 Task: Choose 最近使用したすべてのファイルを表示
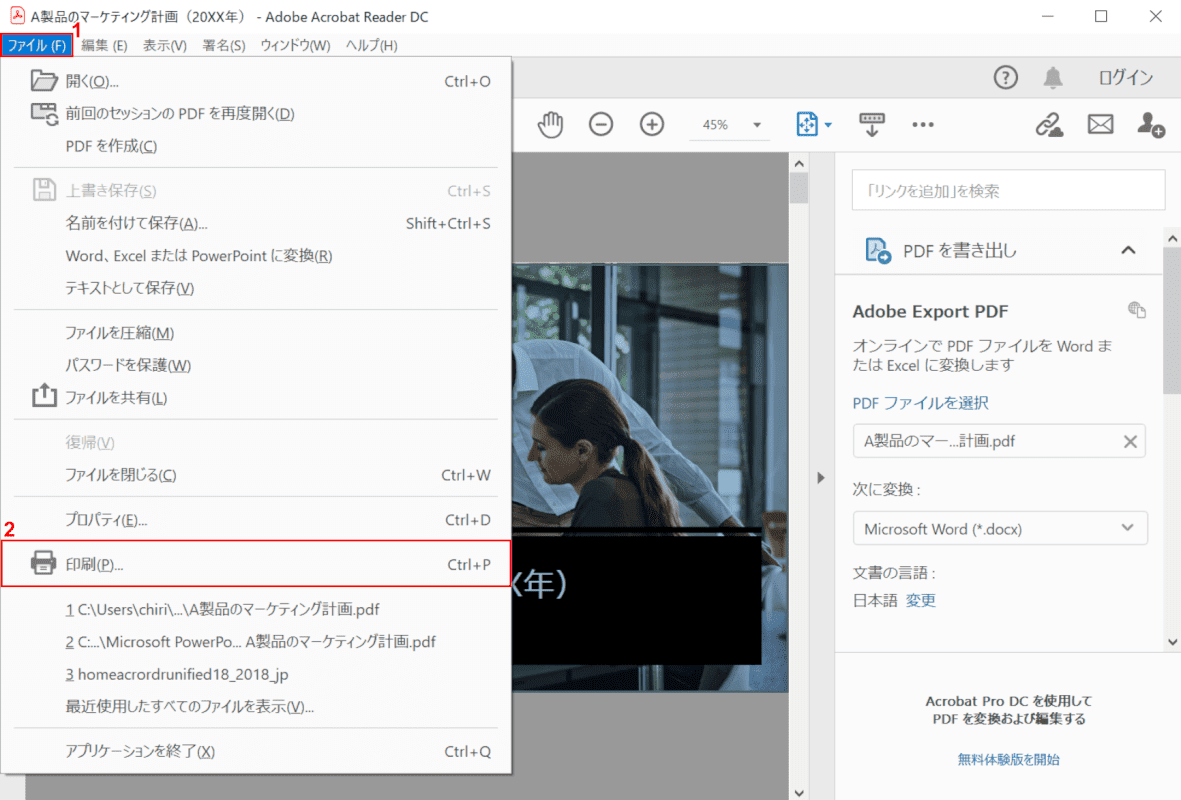[256, 706]
